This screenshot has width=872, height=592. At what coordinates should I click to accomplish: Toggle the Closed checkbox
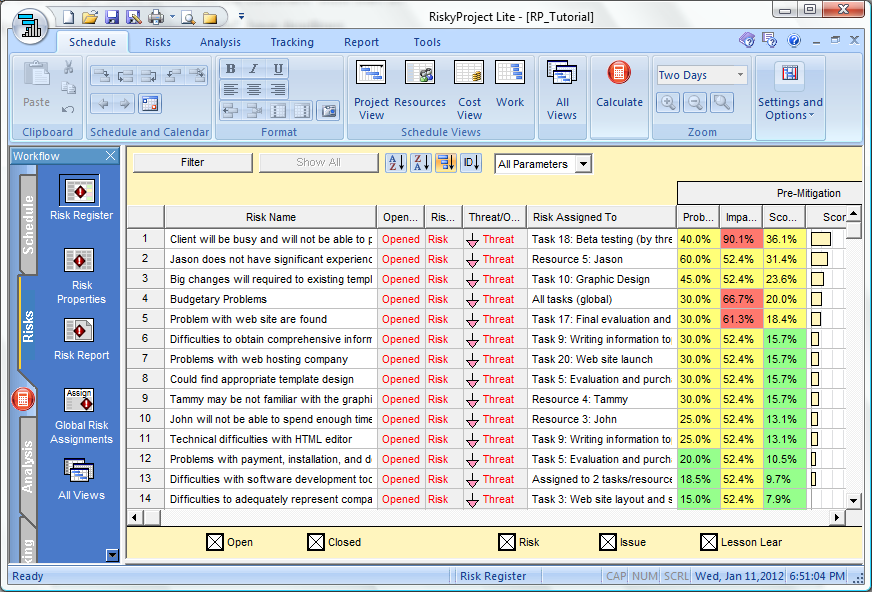click(x=316, y=542)
